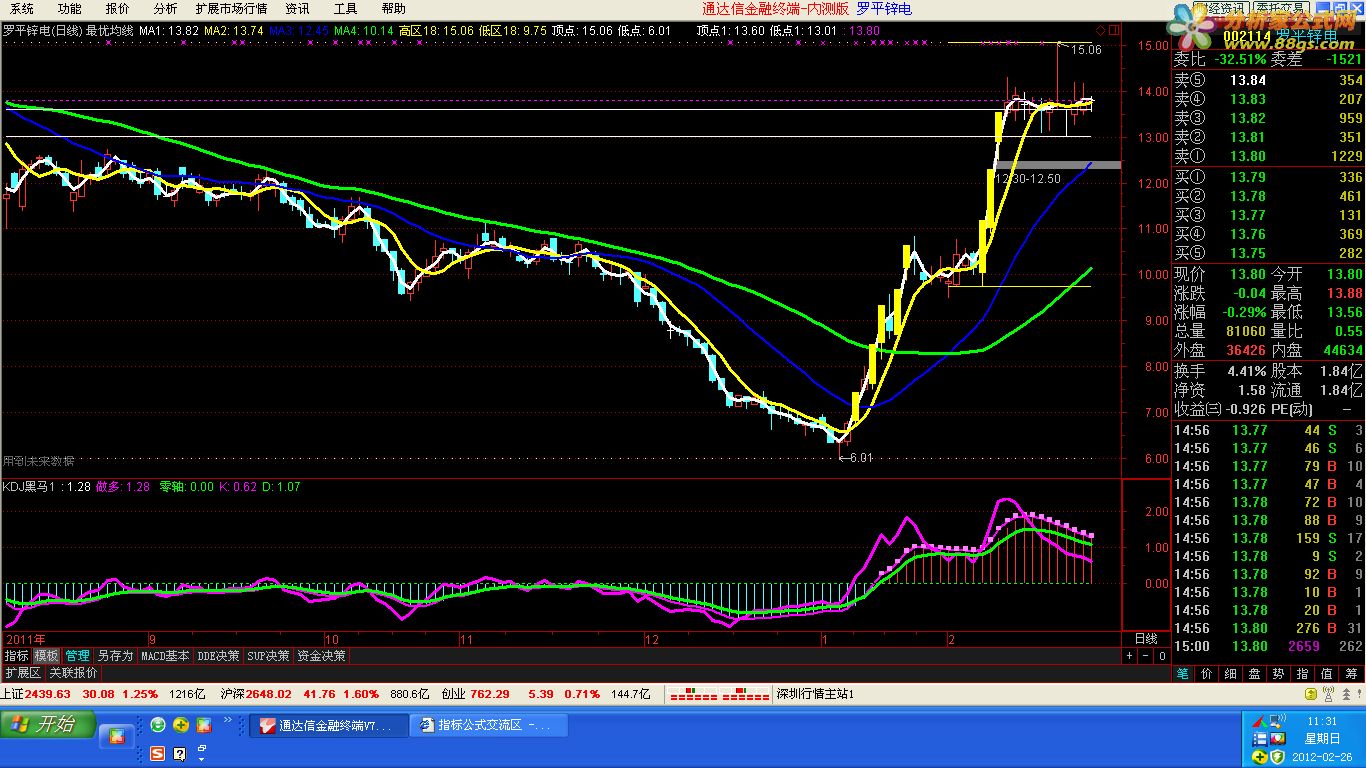The height and width of the screenshot is (768, 1366).
Task: Select the 模板 tab below the chart
Action: [46, 656]
